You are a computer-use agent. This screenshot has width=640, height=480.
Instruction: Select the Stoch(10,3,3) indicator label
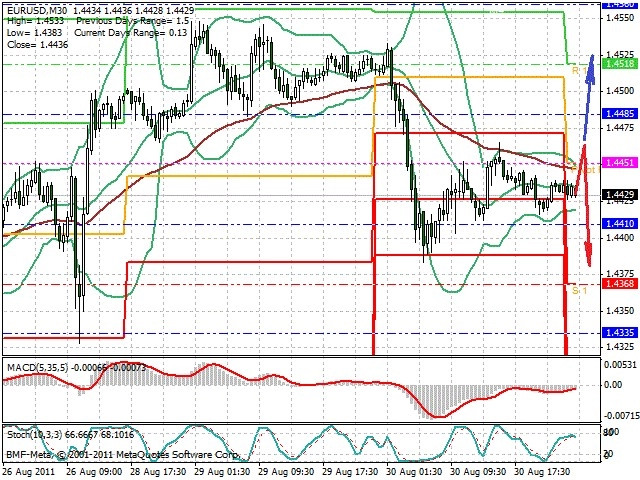coord(35,435)
